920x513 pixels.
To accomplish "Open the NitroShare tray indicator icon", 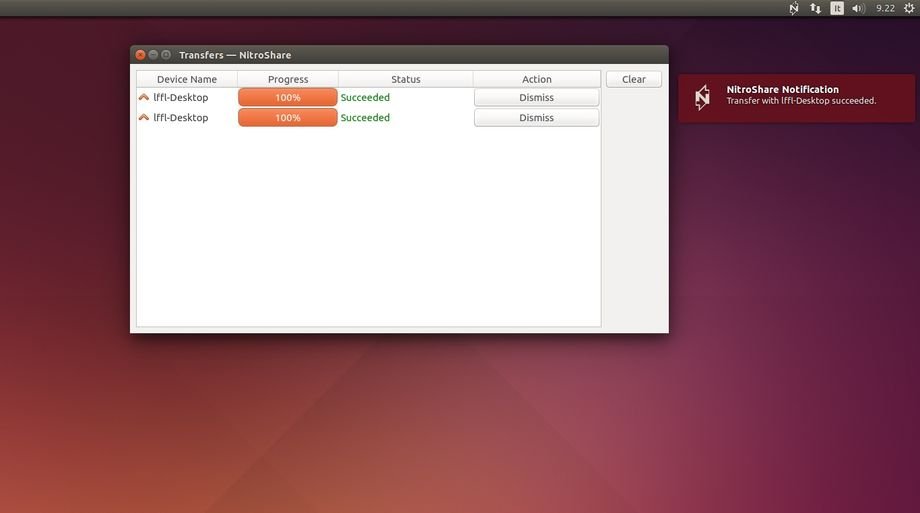I will pos(794,8).
